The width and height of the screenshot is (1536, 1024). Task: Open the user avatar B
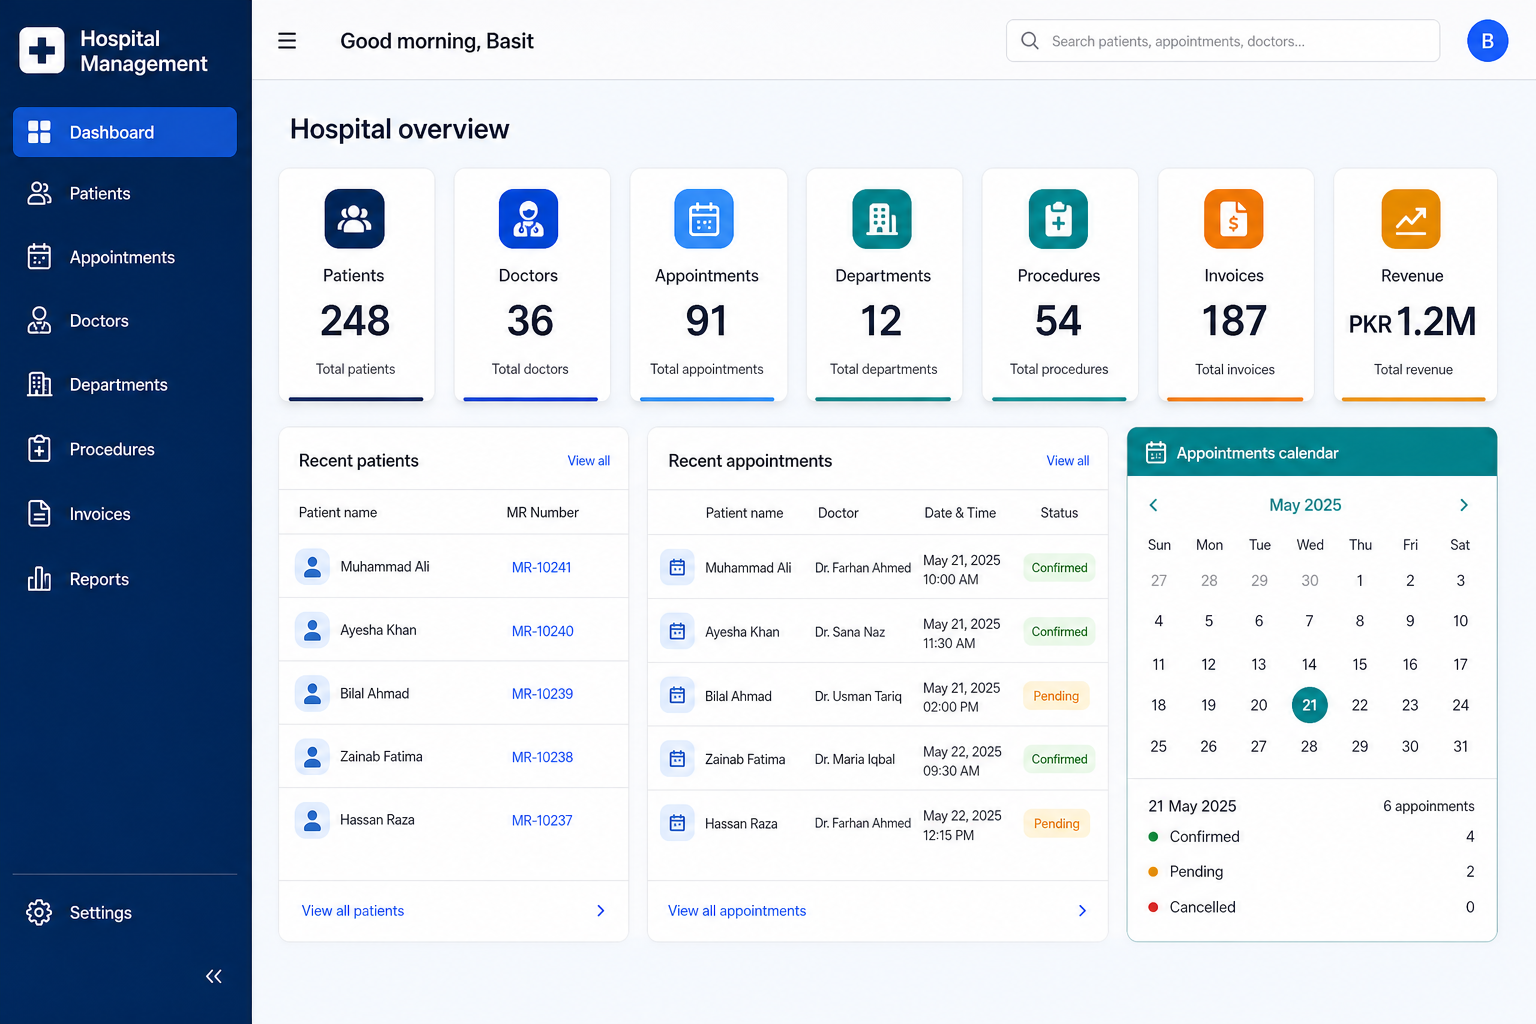point(1487,41)
